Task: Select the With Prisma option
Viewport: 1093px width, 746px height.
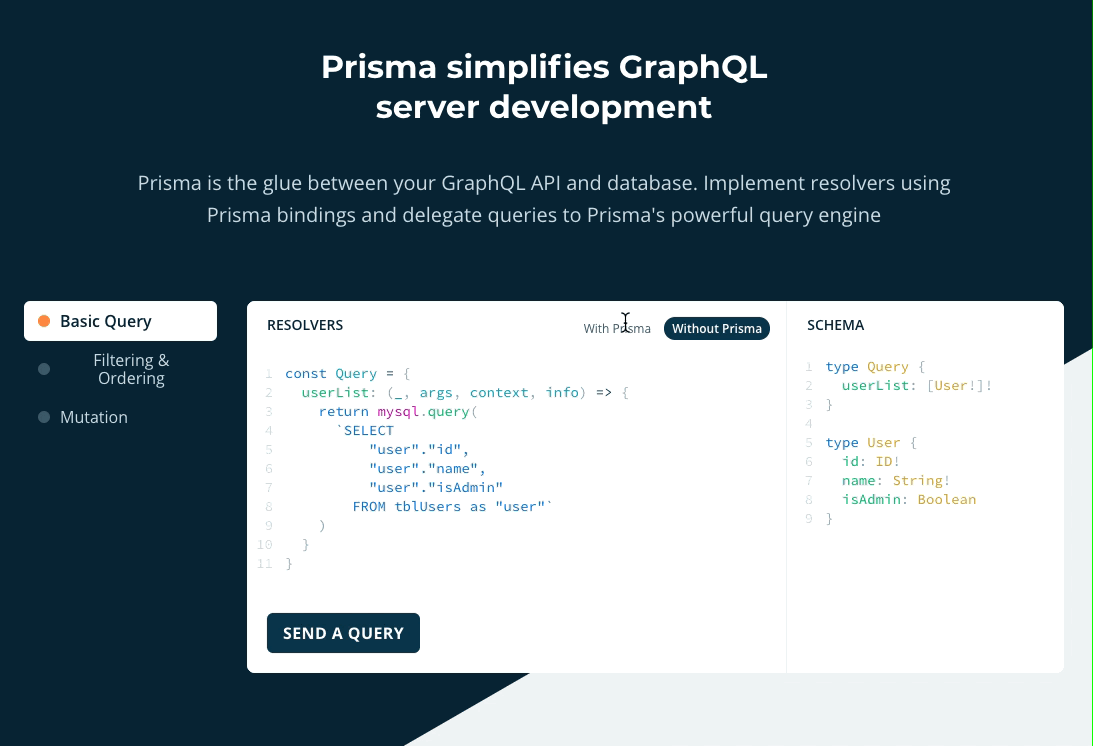Action: [617, 328]
